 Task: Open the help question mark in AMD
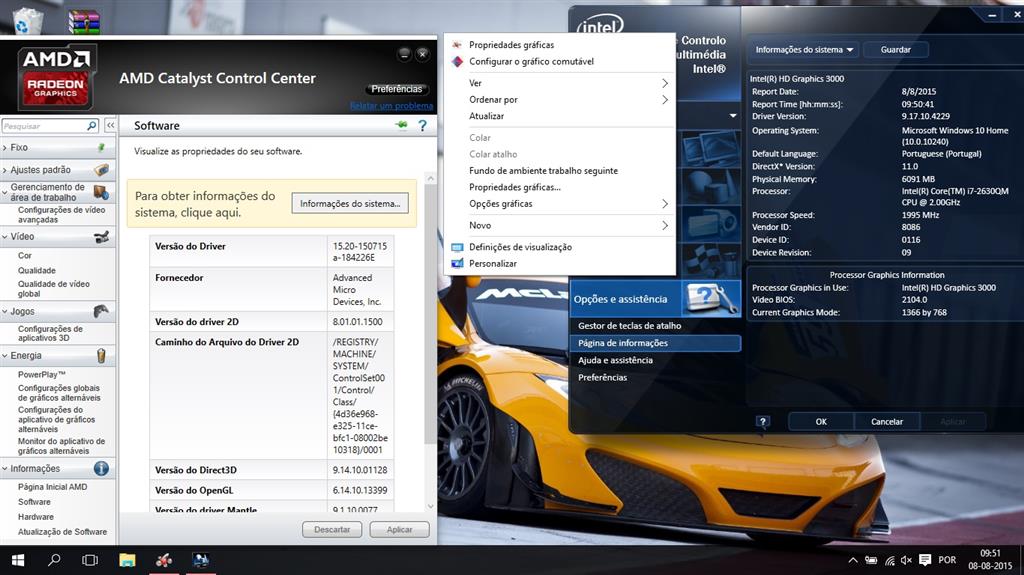pyautogui.click(x=423, y=125)
